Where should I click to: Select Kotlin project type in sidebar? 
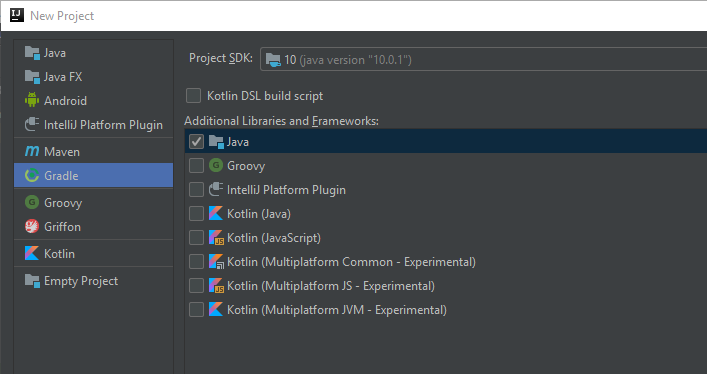point(93,254)
